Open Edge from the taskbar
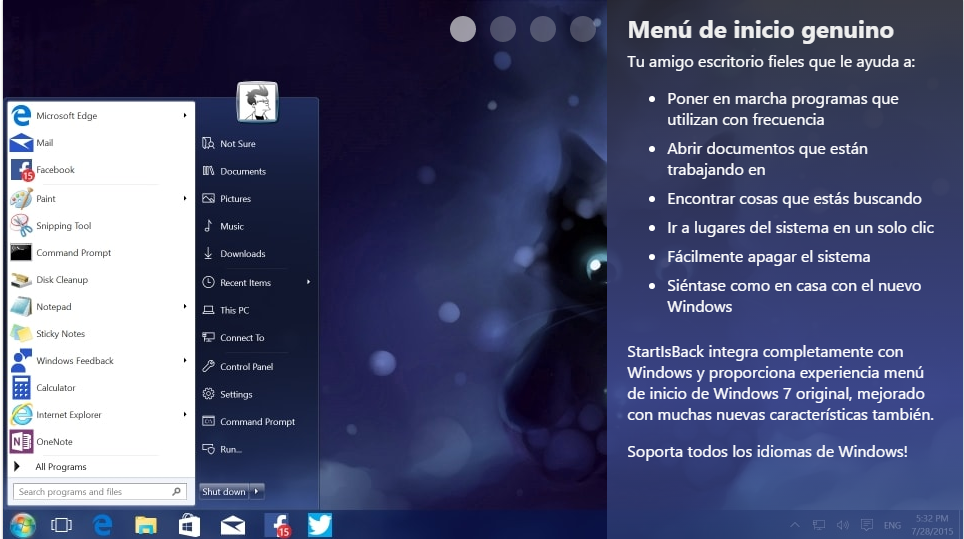This screenshot has width=964, height=539. 103,525
